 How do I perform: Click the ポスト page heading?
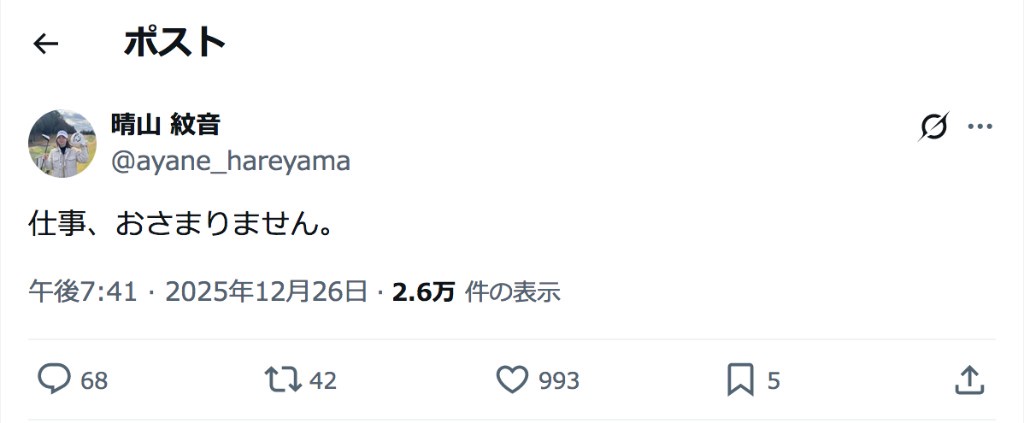coord(175,42)
